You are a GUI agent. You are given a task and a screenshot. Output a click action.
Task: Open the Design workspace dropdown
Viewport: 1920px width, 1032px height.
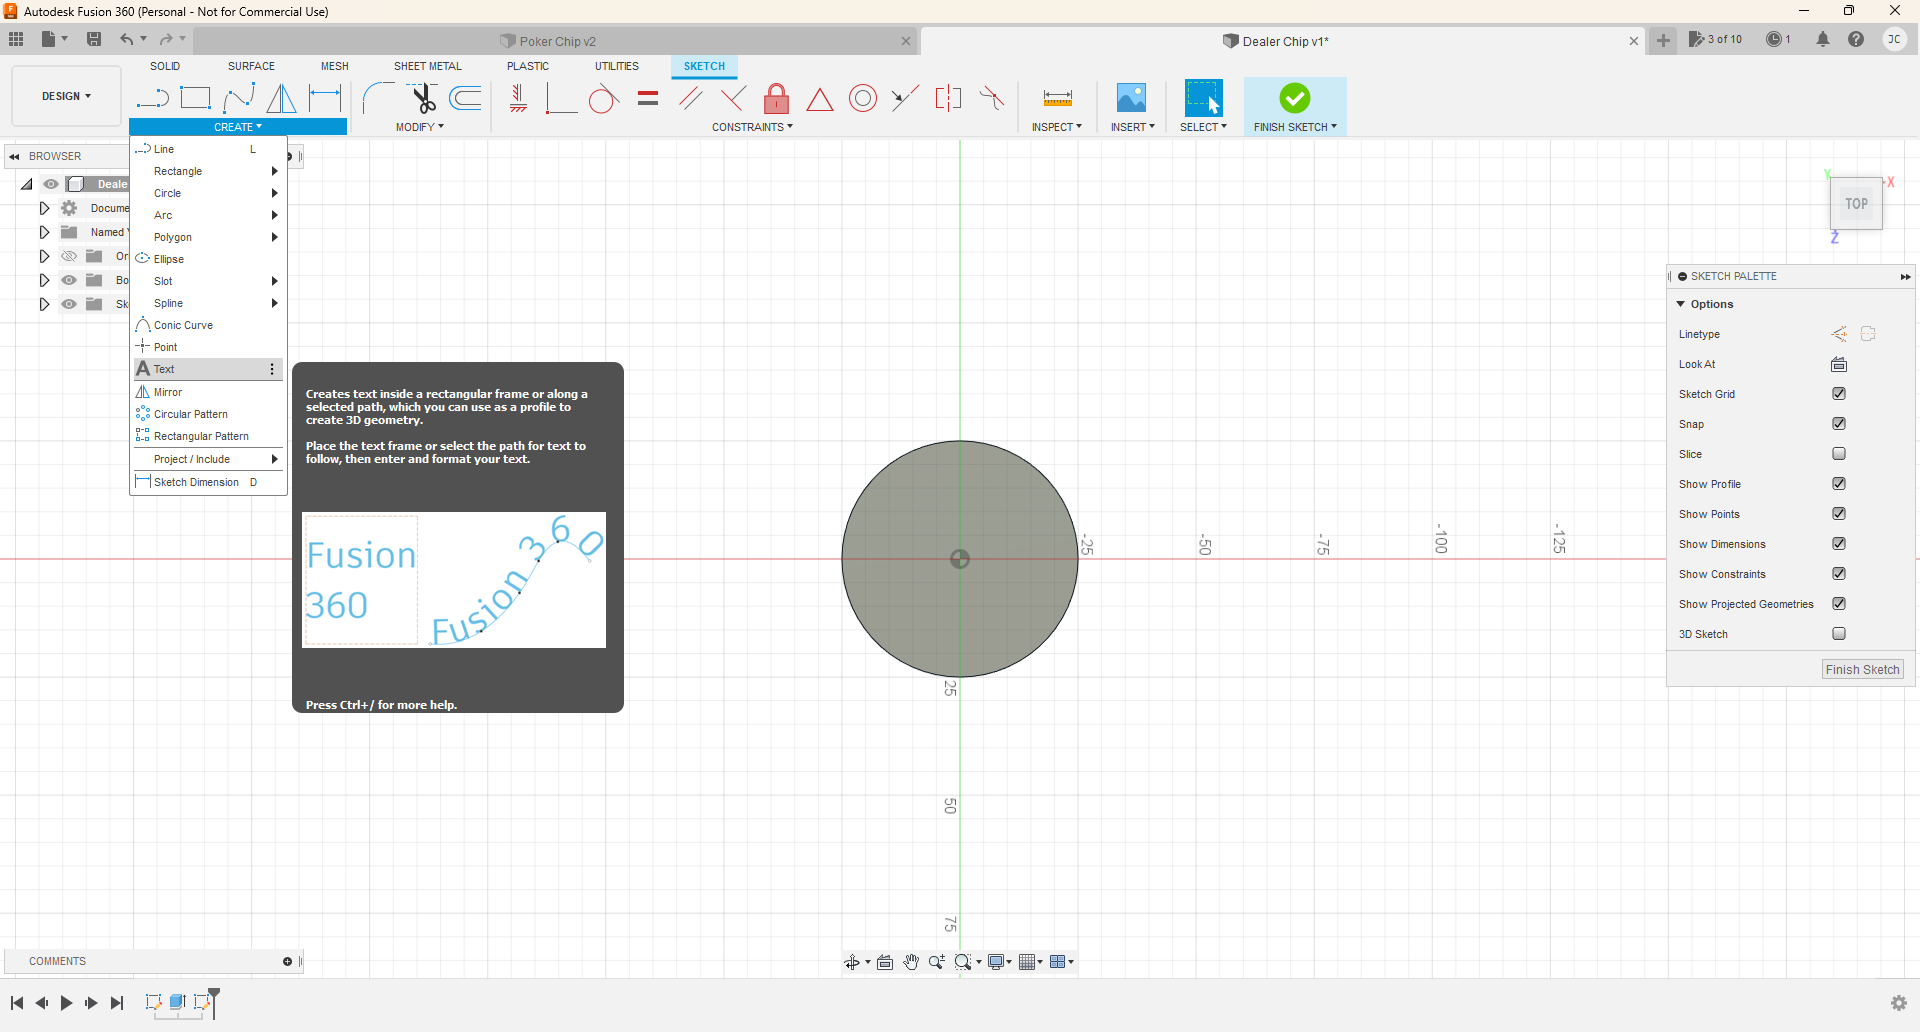click(x=66, y=96)
